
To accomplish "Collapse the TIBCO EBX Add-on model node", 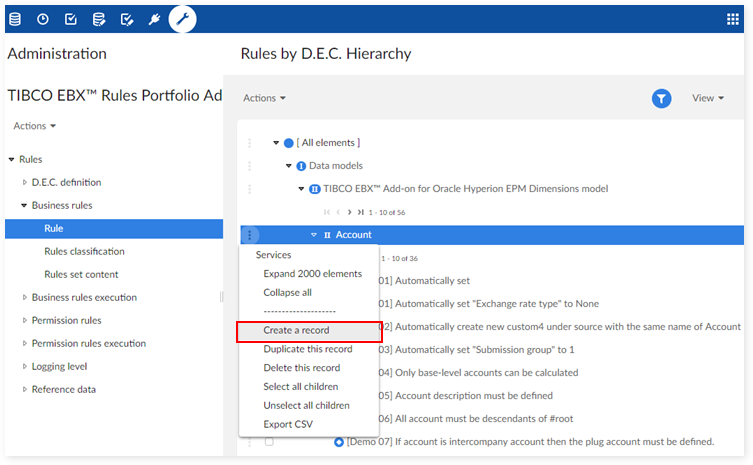I will [x=301, y=189].
